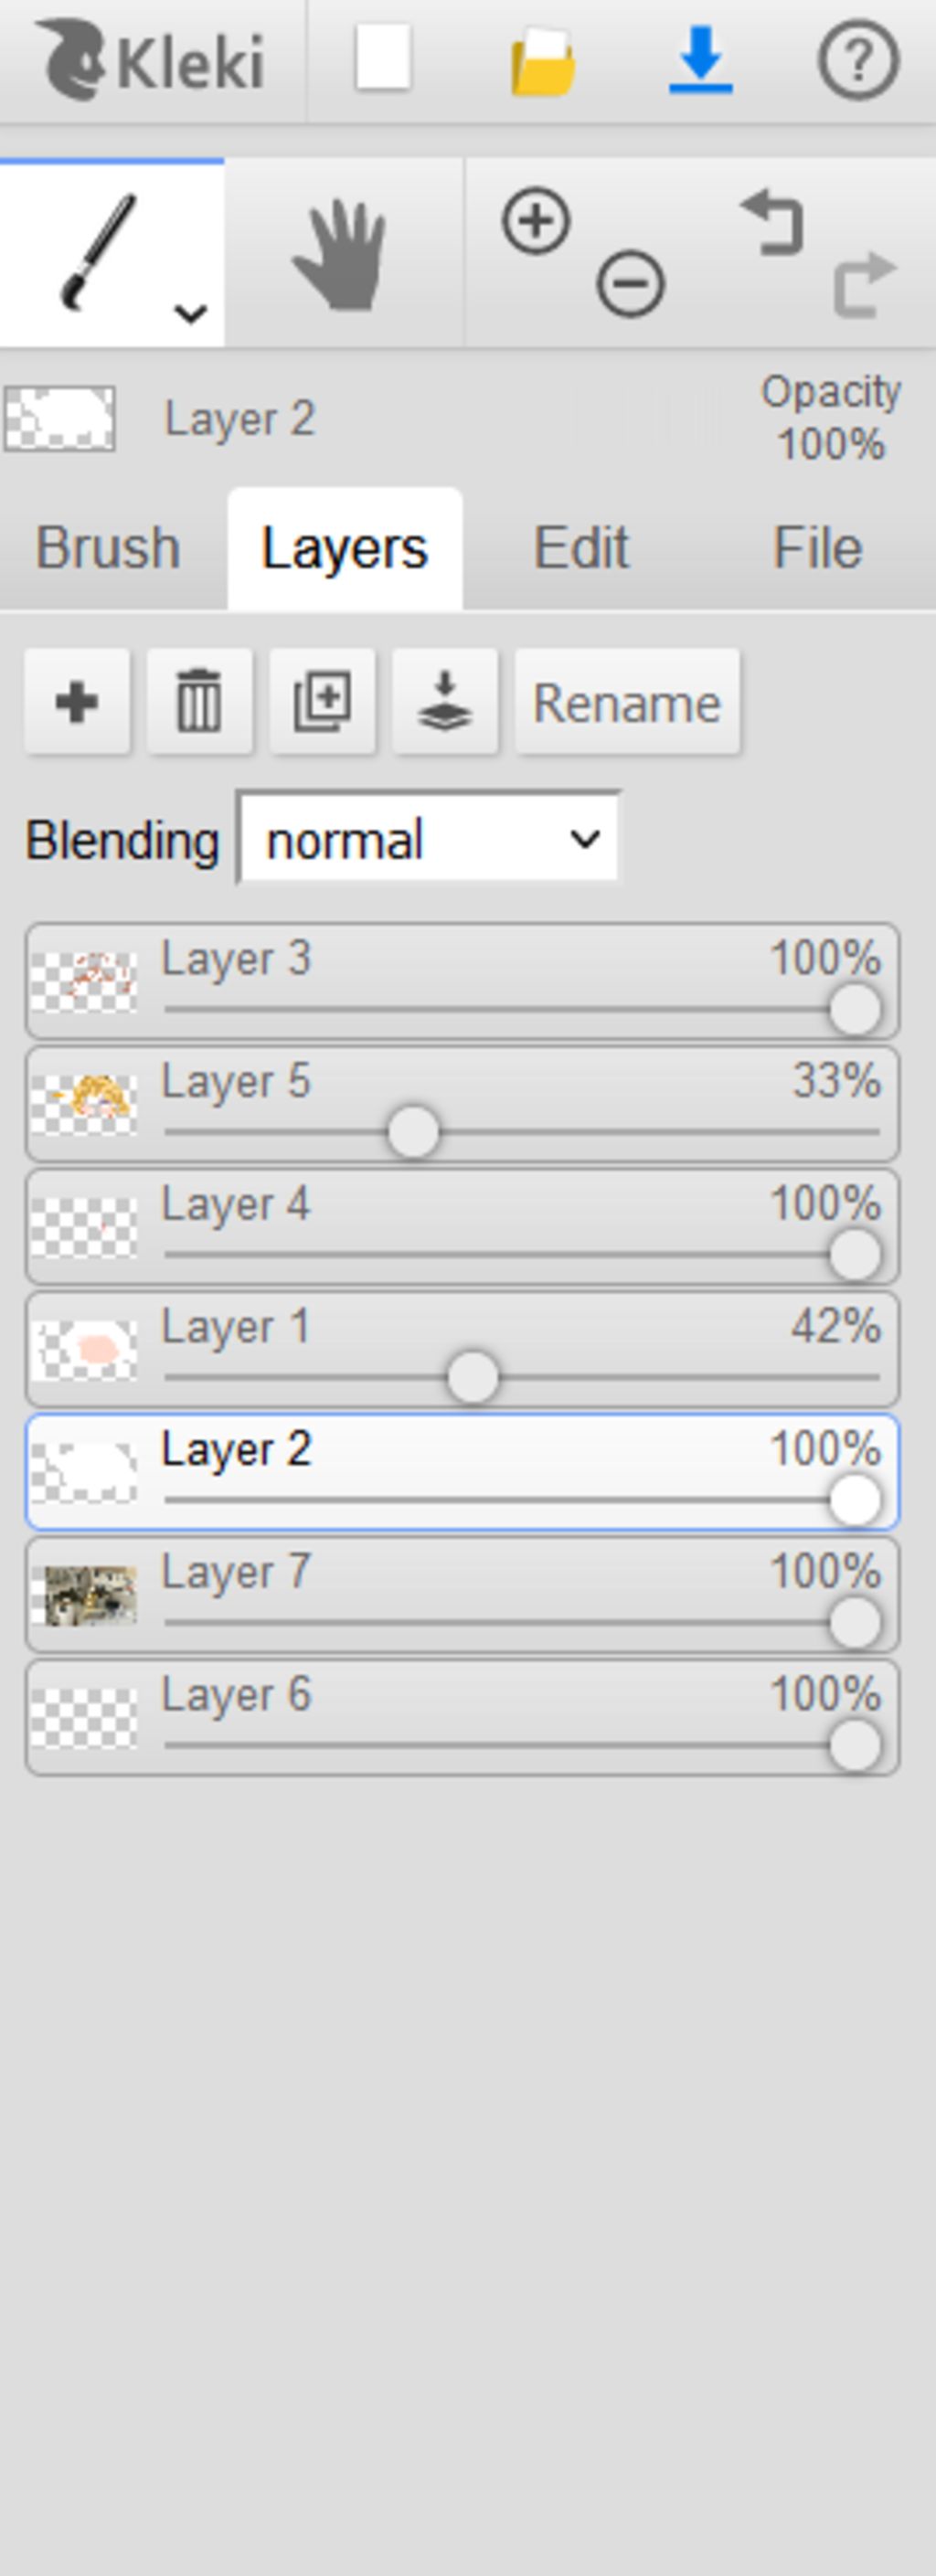Switch to the Brush tab

click(x=108, y=548)
